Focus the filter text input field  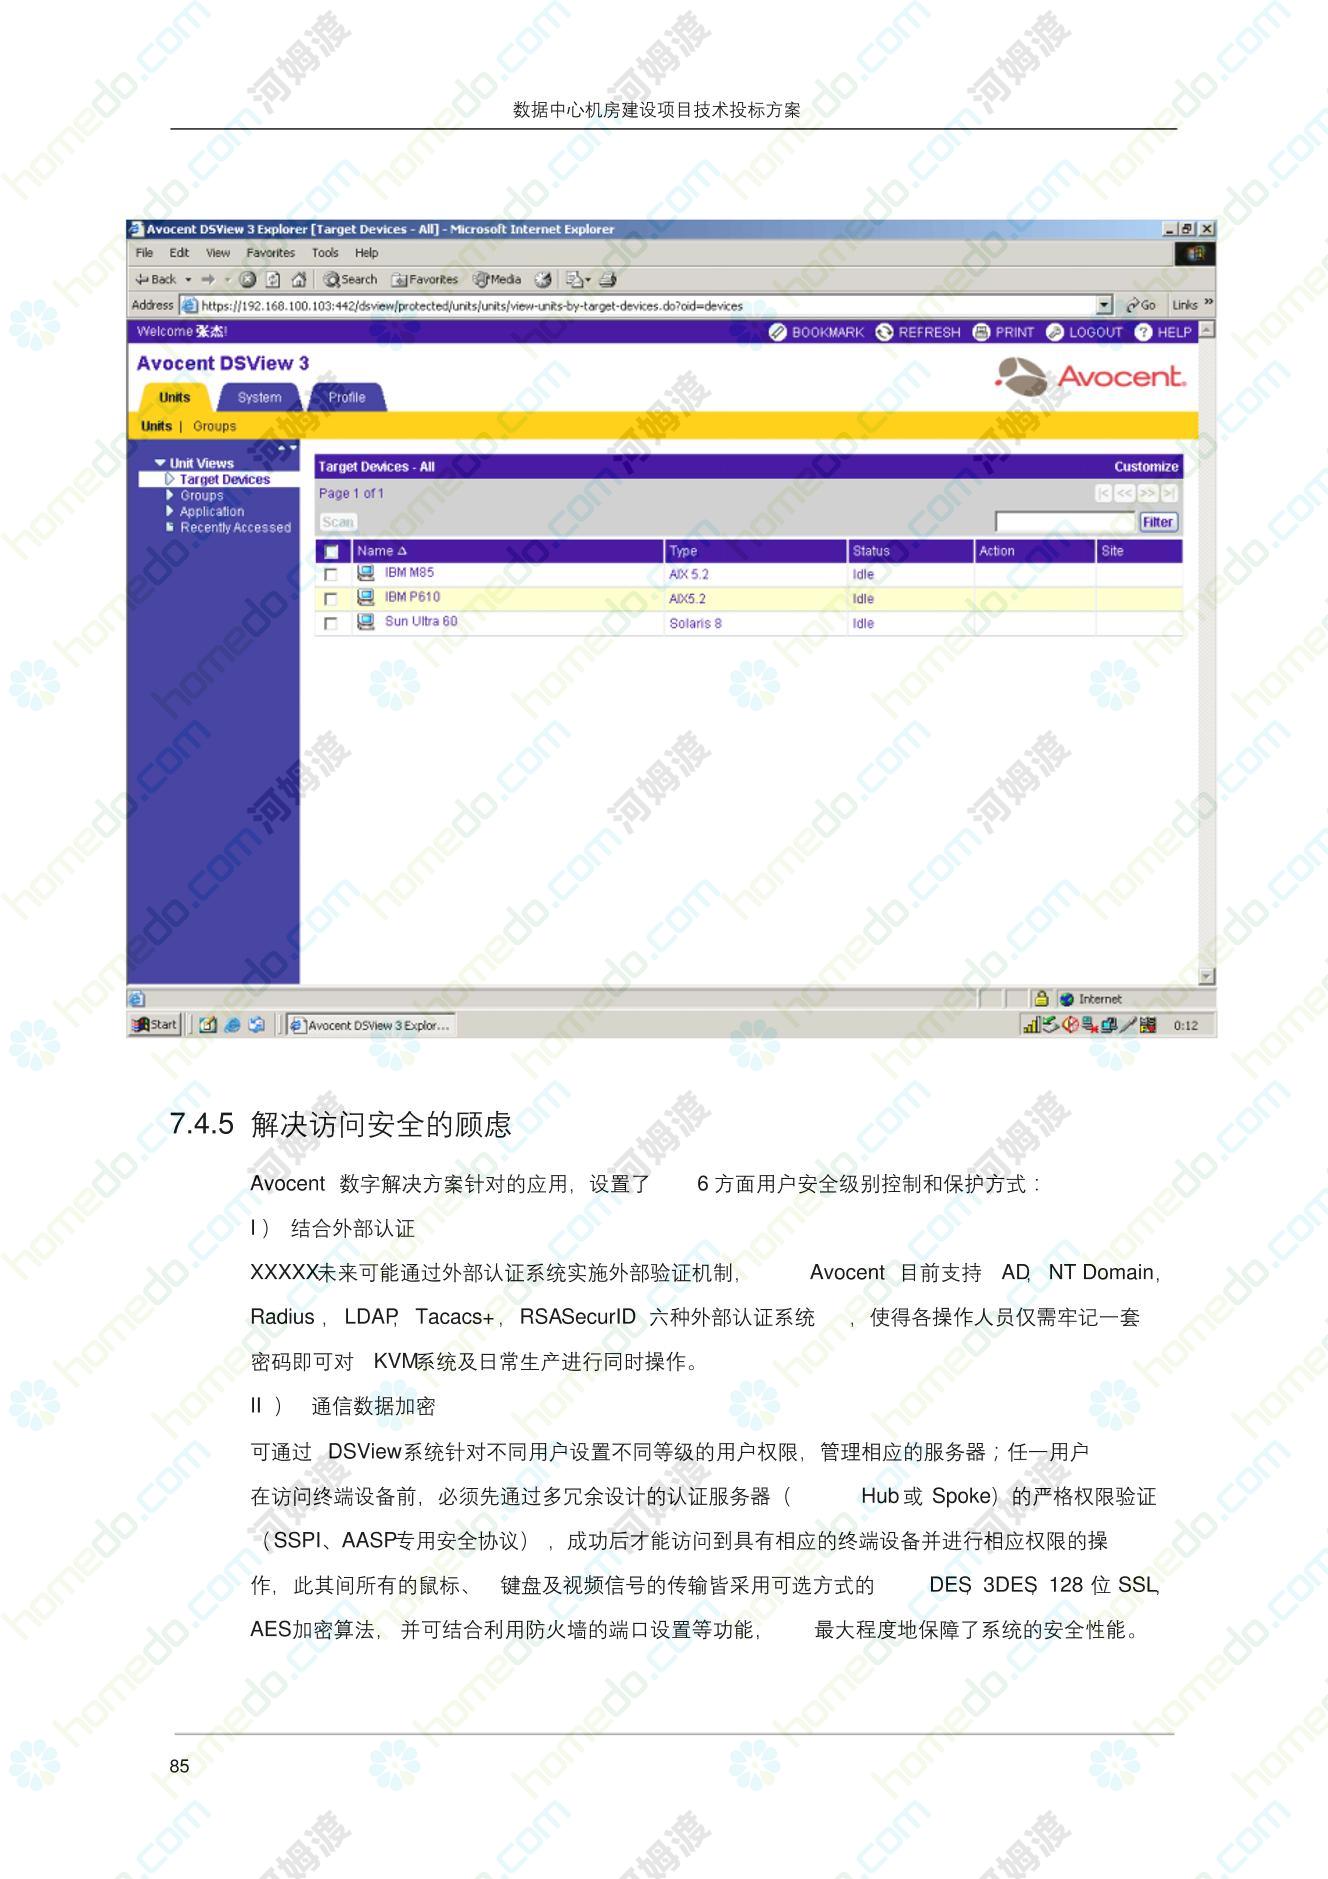point(1066,522)
